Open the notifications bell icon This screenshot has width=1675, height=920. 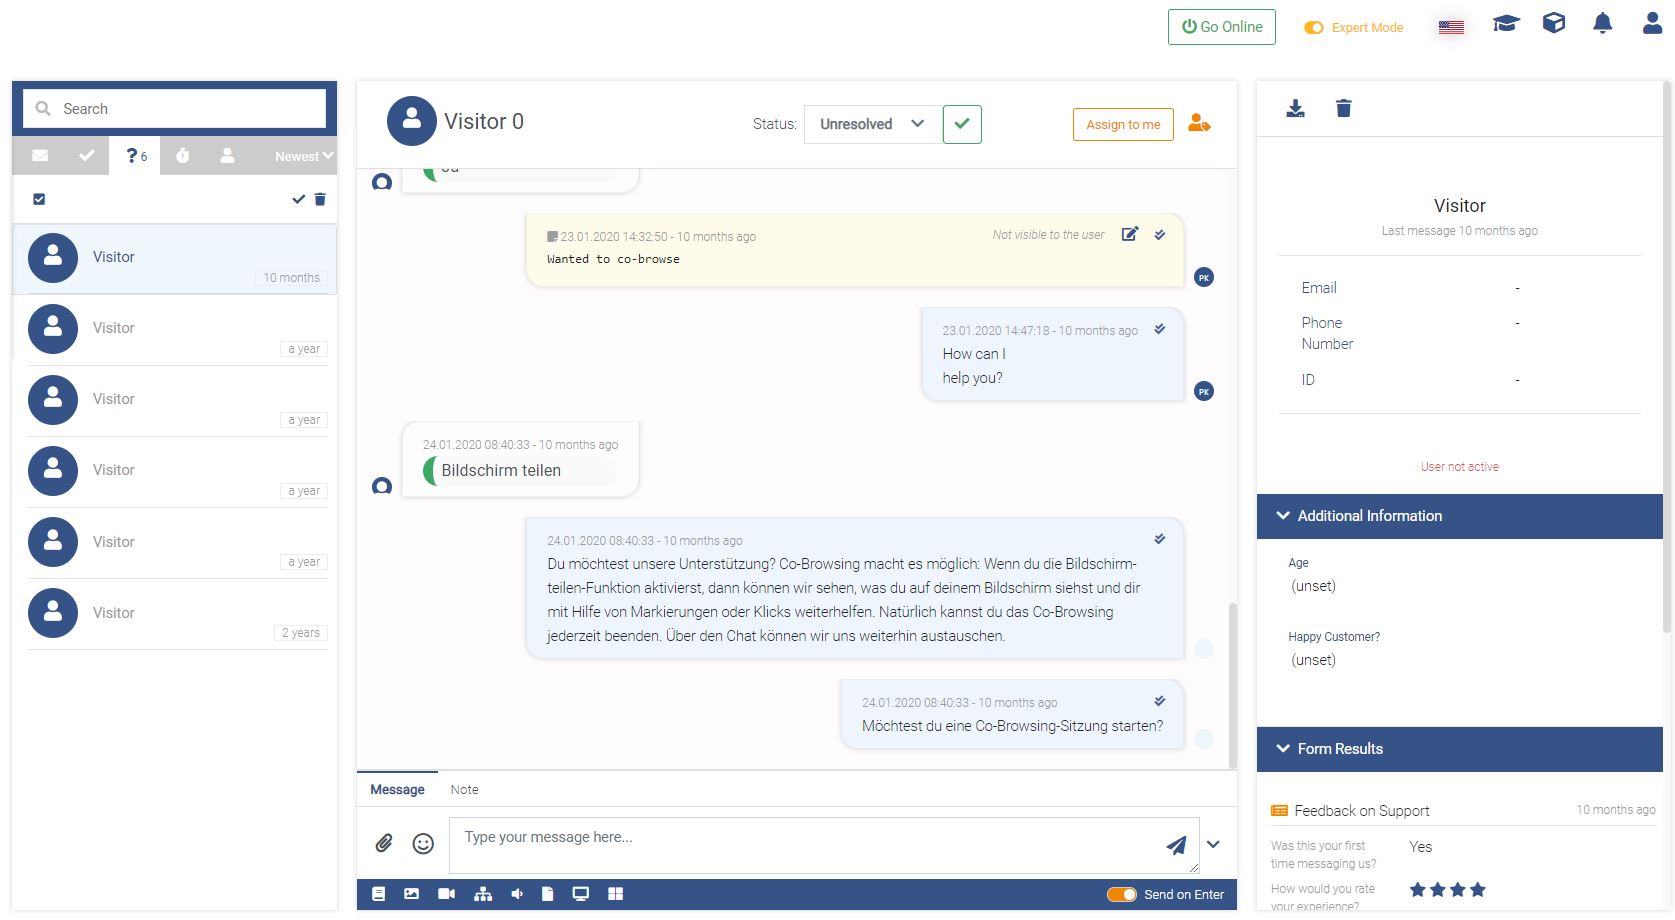[1603, 23]
